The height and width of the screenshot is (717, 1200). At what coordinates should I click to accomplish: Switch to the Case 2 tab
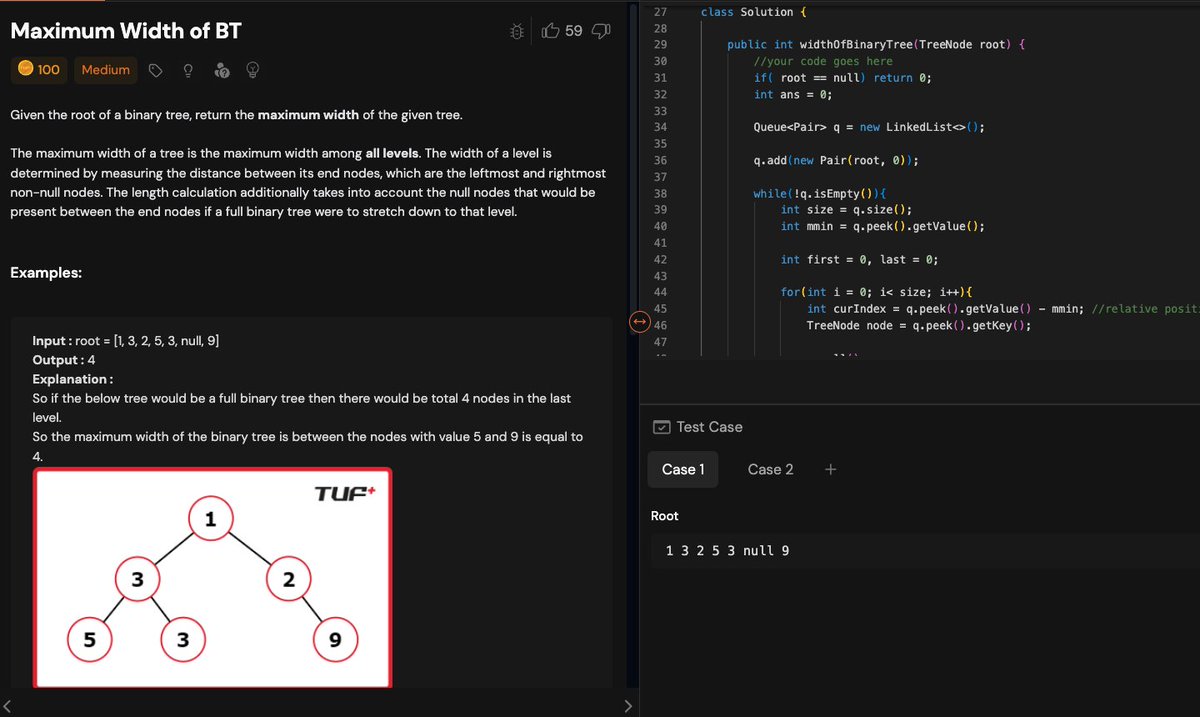[x=771, y=469]
